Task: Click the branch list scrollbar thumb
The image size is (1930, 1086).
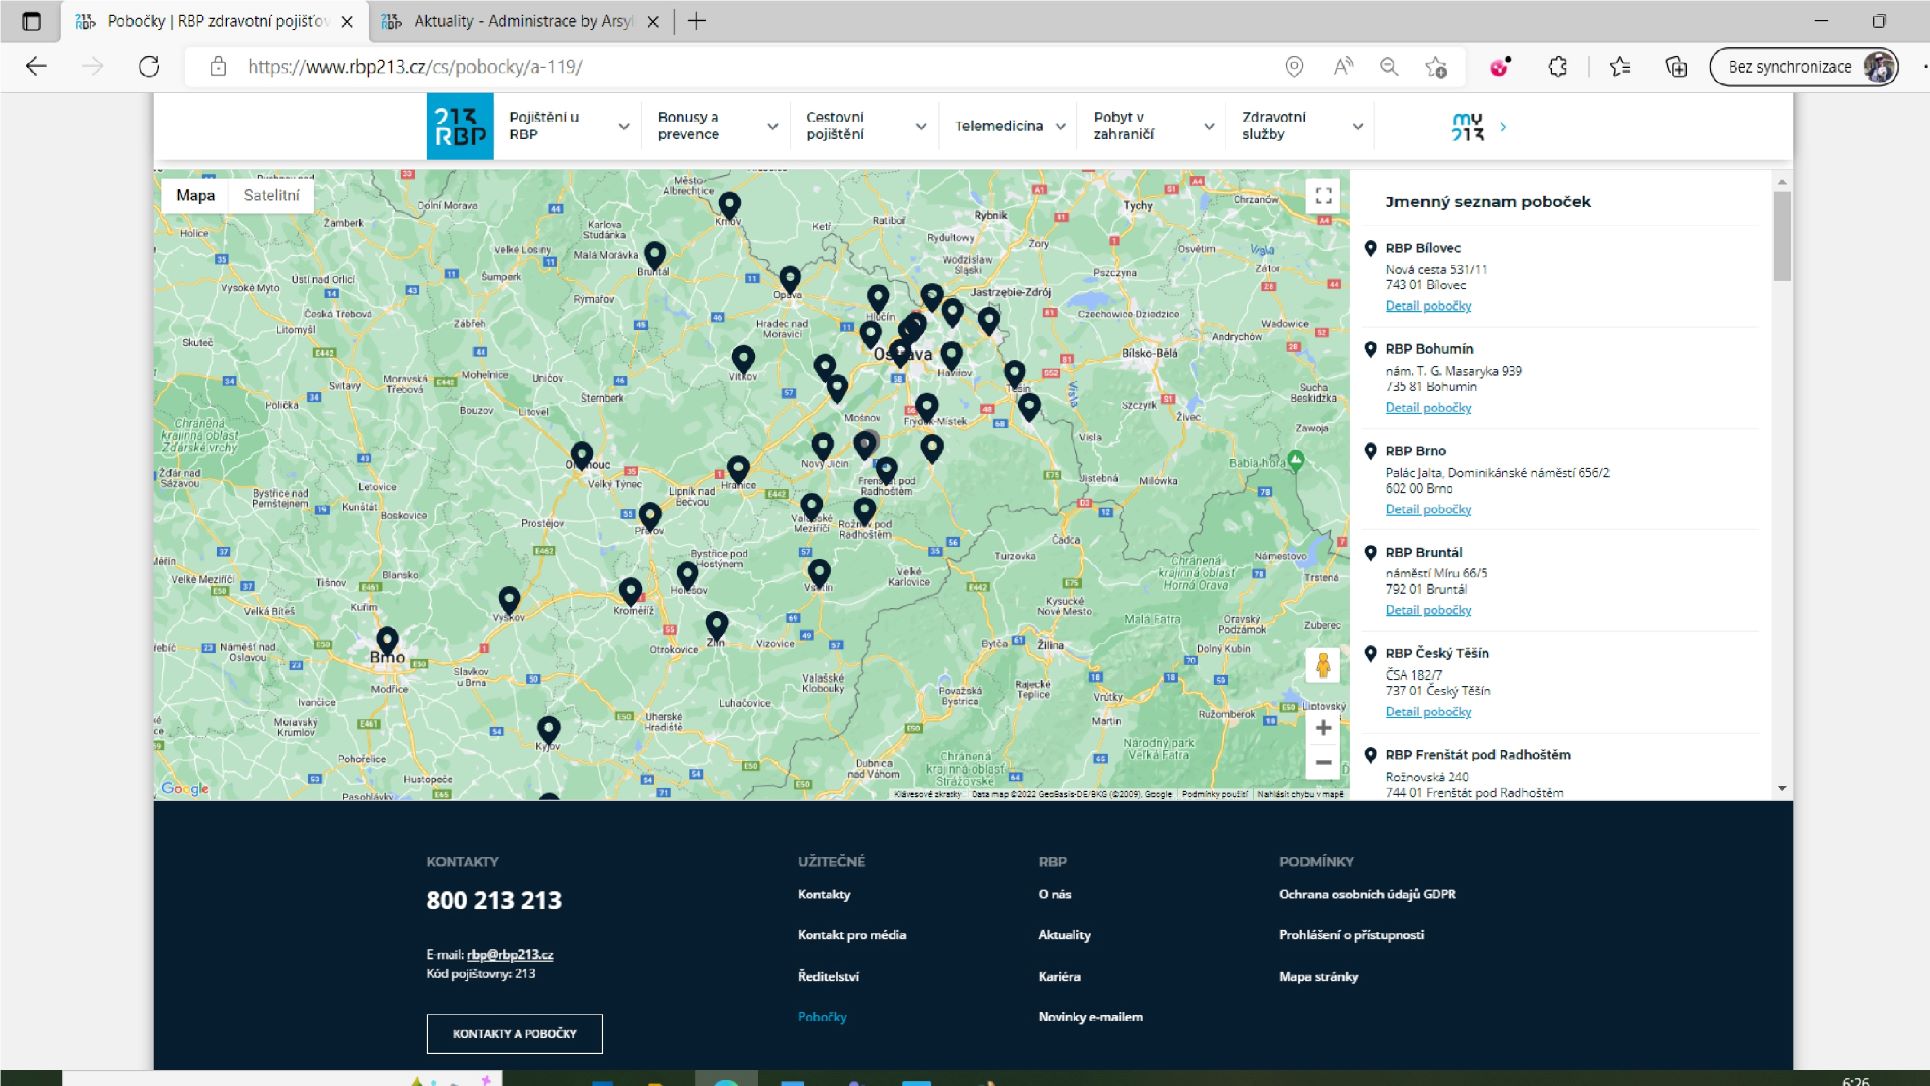Action: (x=1782, y=236)
